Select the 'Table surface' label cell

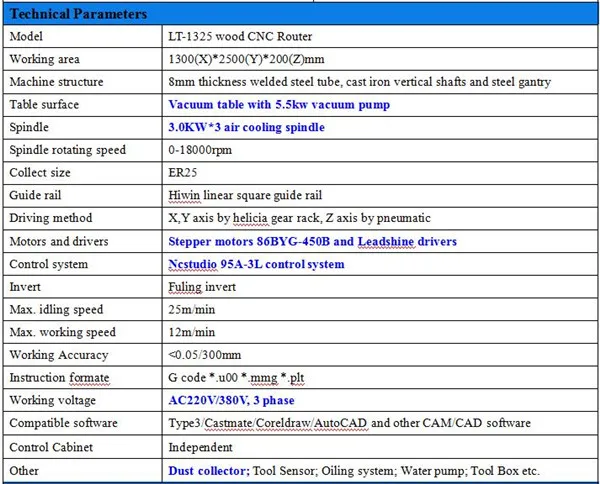click(83, 104)
